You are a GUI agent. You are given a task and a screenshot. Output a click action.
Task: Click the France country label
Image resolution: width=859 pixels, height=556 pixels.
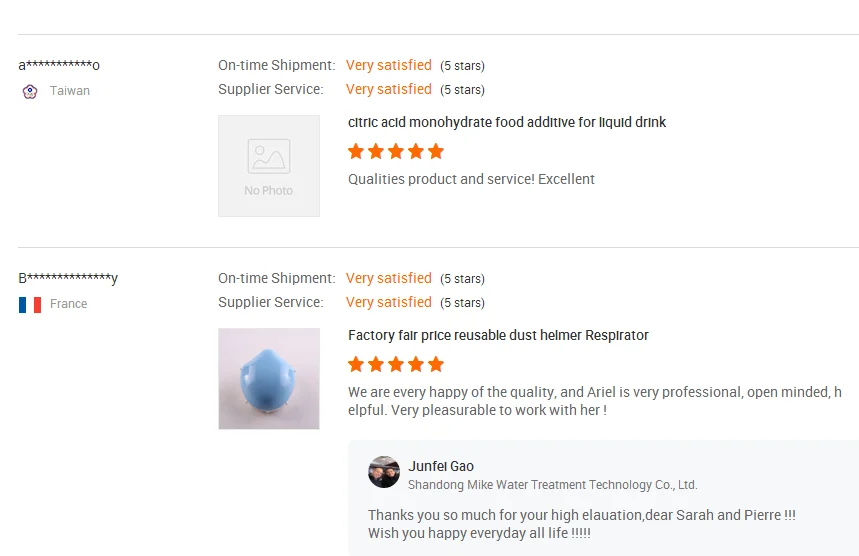68,304
